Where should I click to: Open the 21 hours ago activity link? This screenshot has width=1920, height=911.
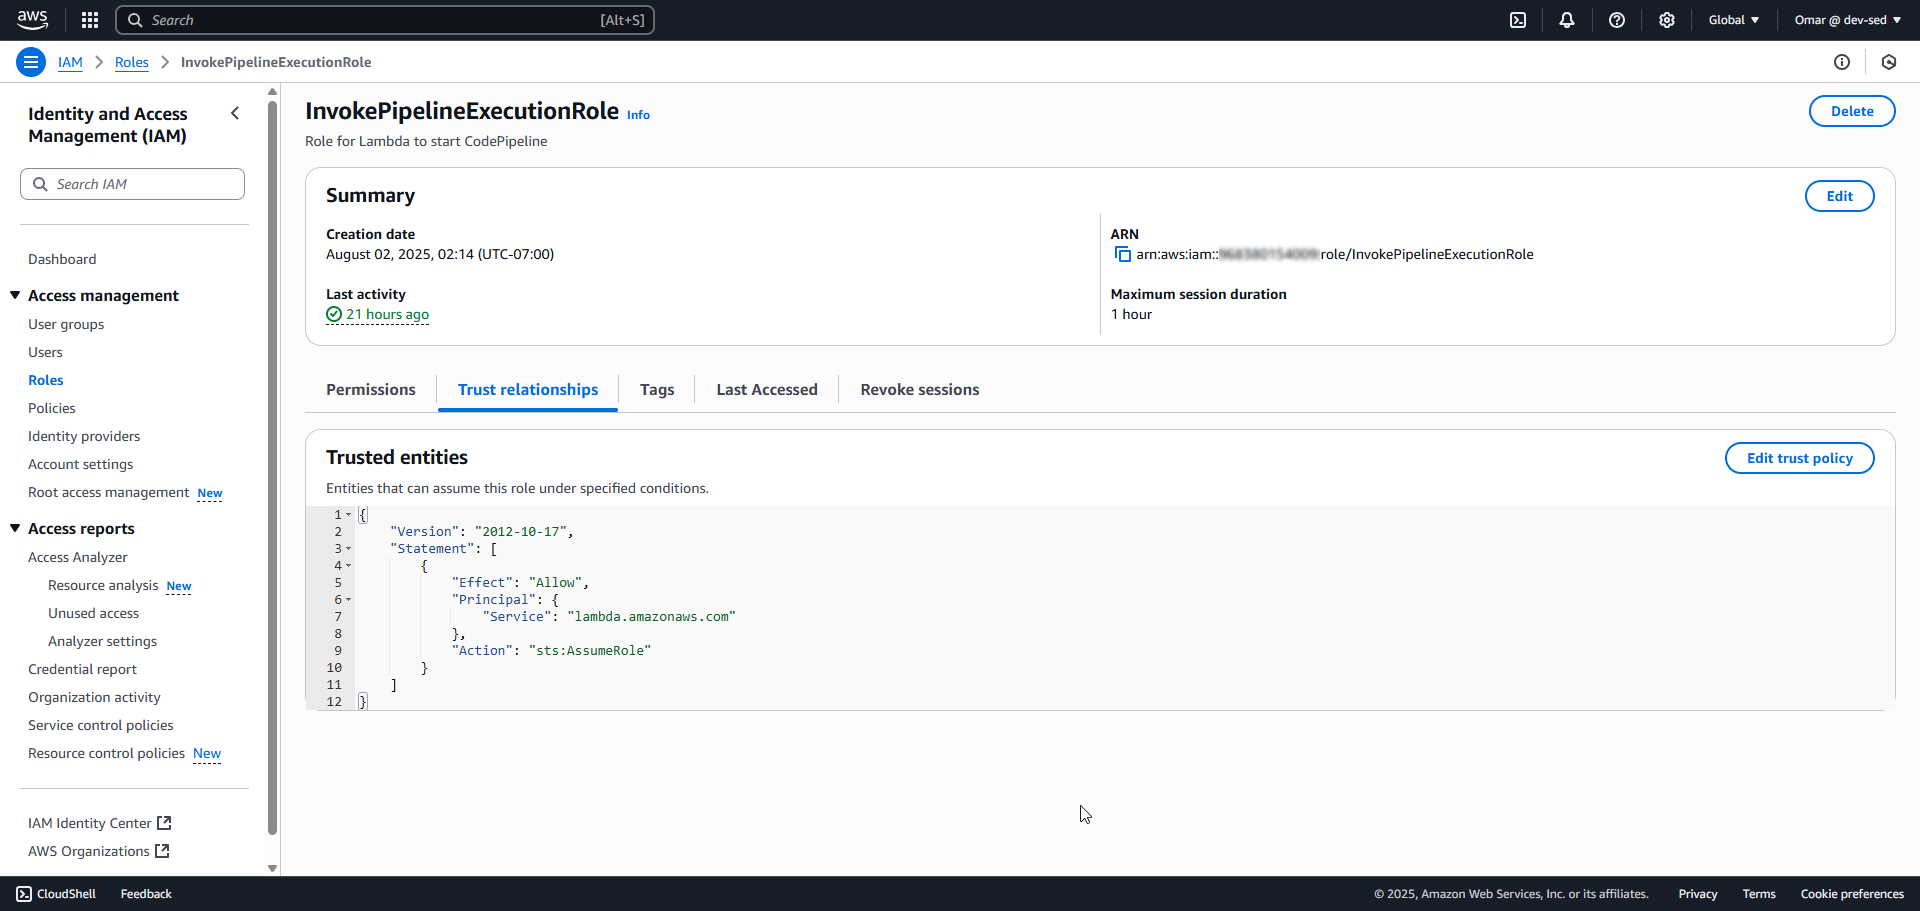tap(387, 314)
